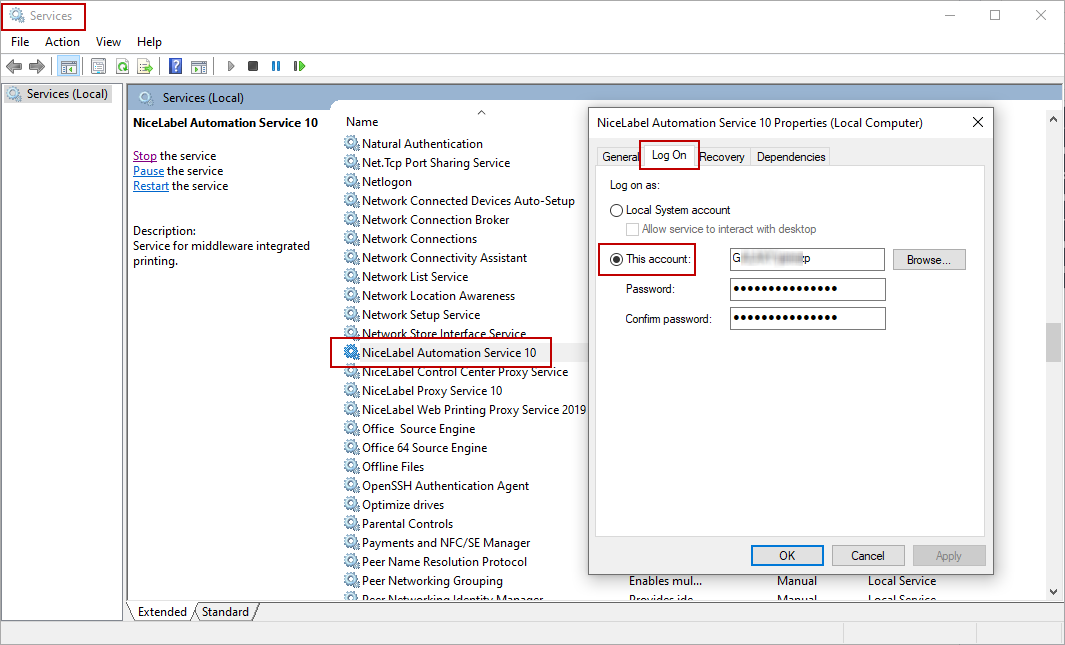
Task: Toggle Show/Hide Console Tree toolbar icon
Action: click(x=69, y=67)
